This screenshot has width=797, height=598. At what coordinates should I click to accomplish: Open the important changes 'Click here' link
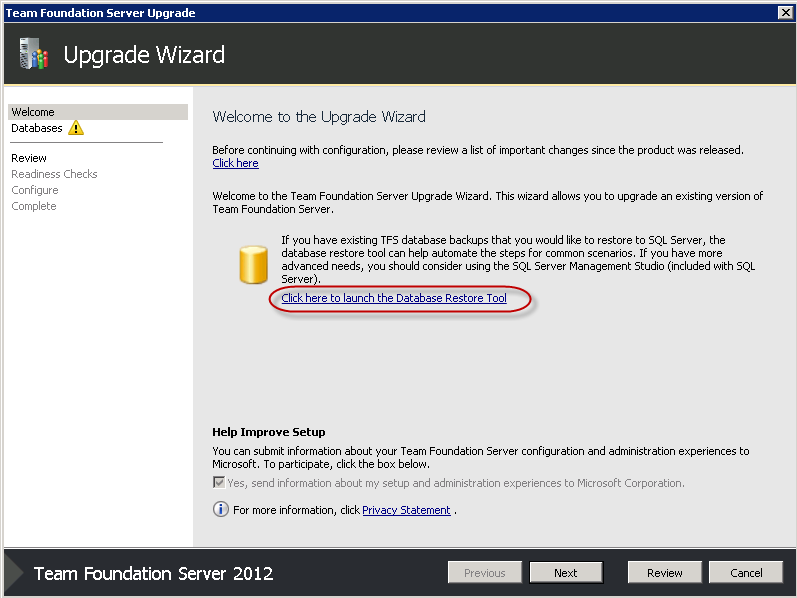235,163
